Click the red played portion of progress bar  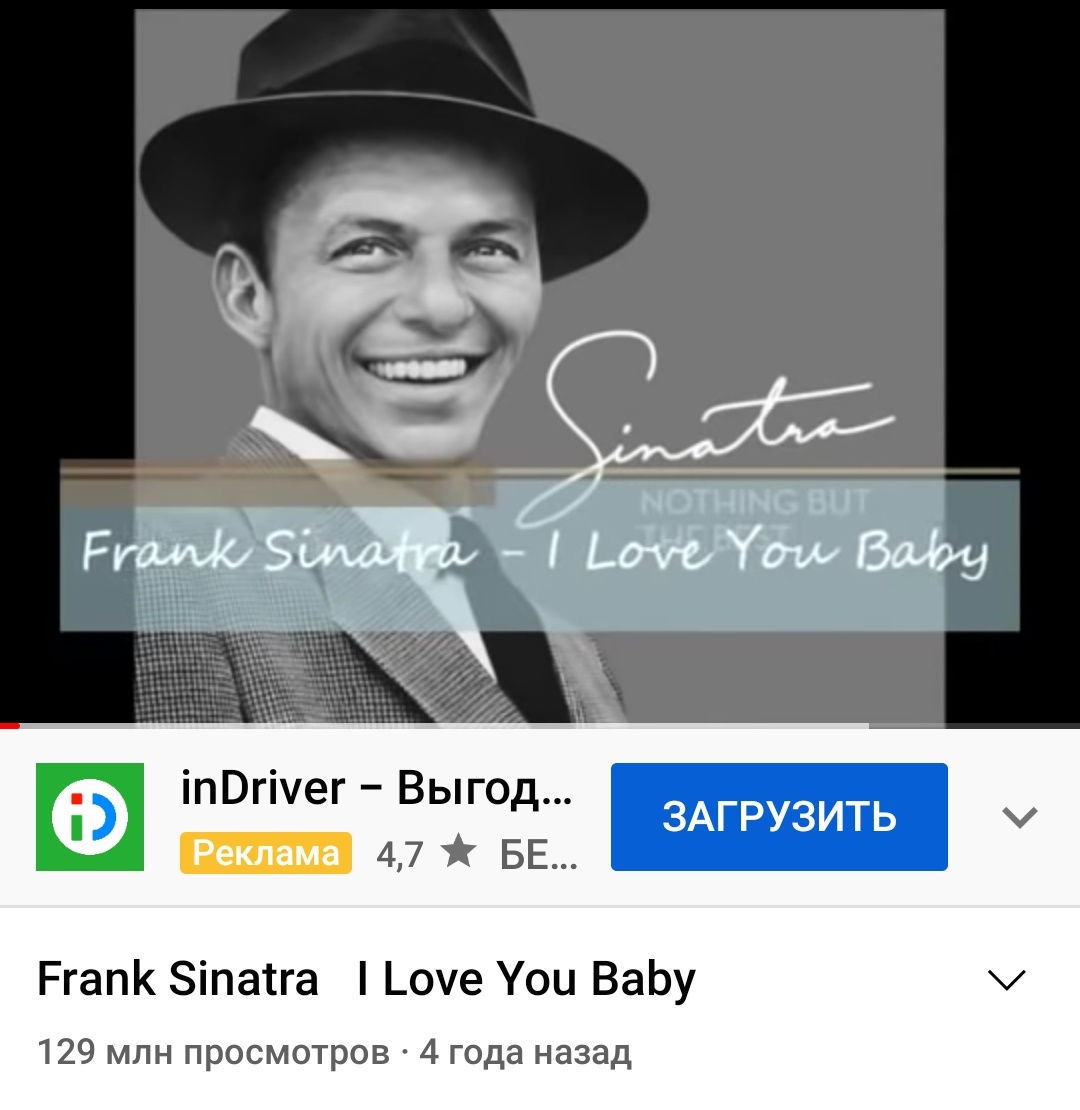click(x=10, y=726)
